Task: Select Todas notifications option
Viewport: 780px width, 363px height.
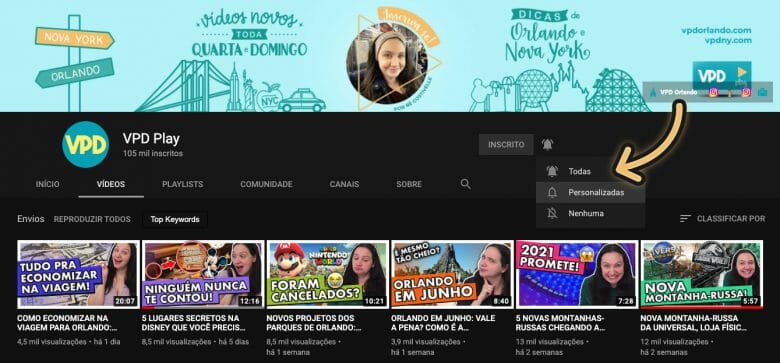Action: coord(590,171)
